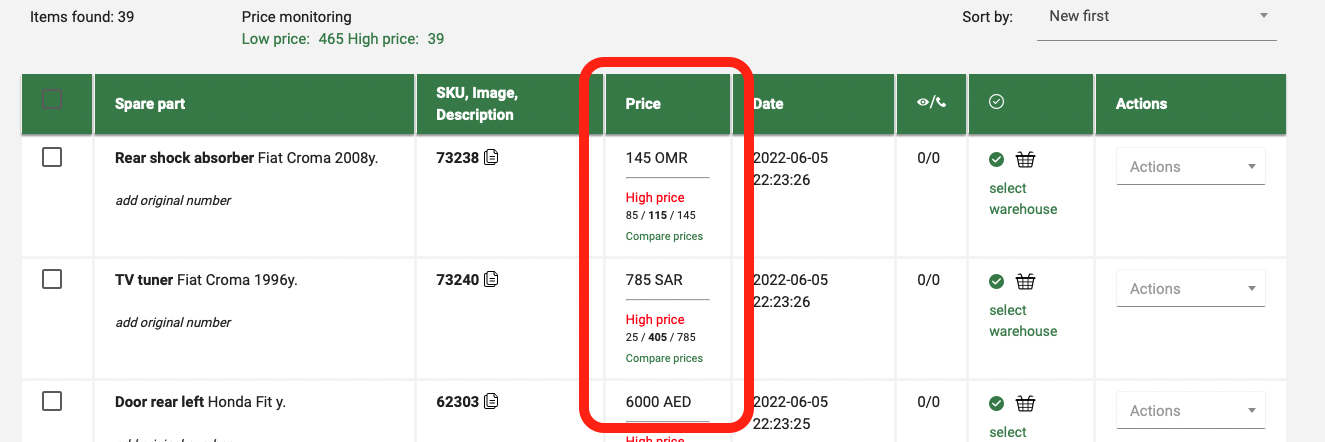Expand the Actions dropdown for Rear shock absorber

tap(1190, 167)
